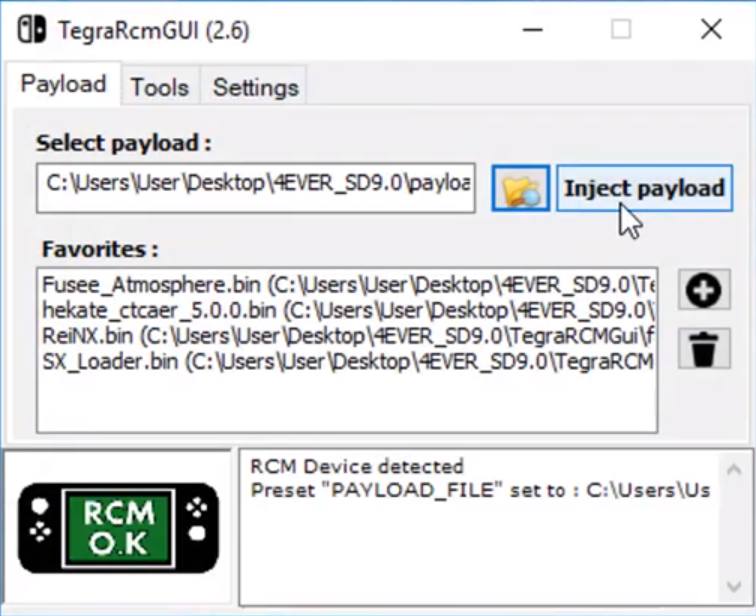Image resolution: width=756 pixels, height=616 pixels.
Task: Click the 'RCM Device detected' log line
Action: 357,467
